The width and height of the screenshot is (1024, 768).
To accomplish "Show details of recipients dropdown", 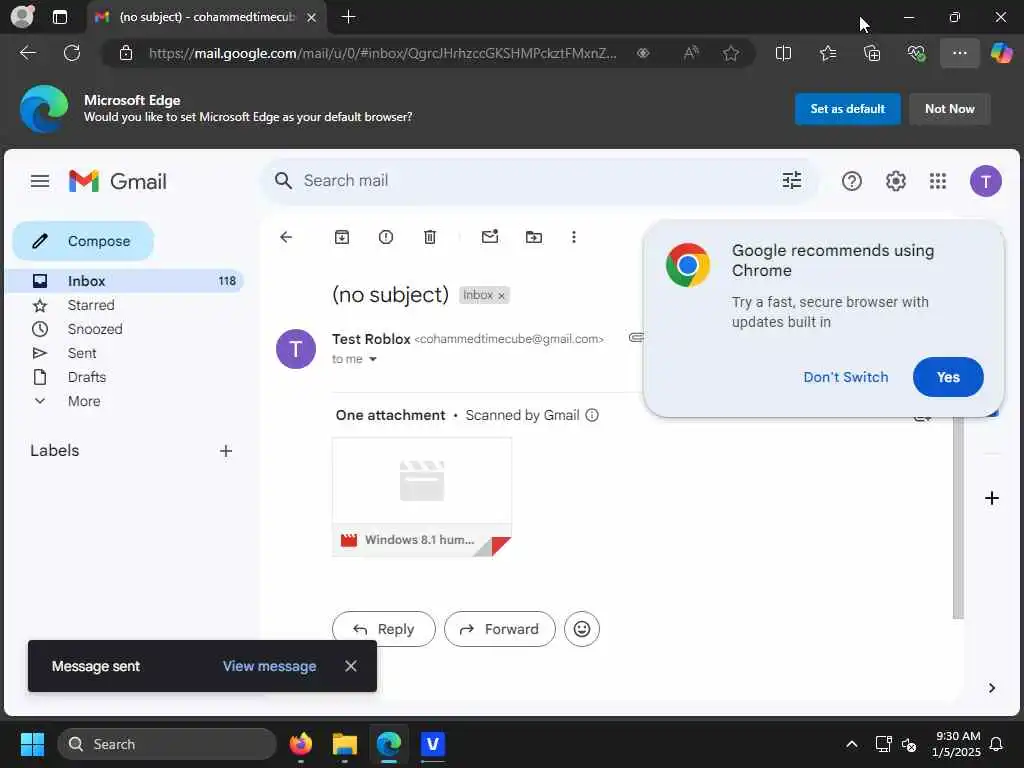I will point(372,359).
